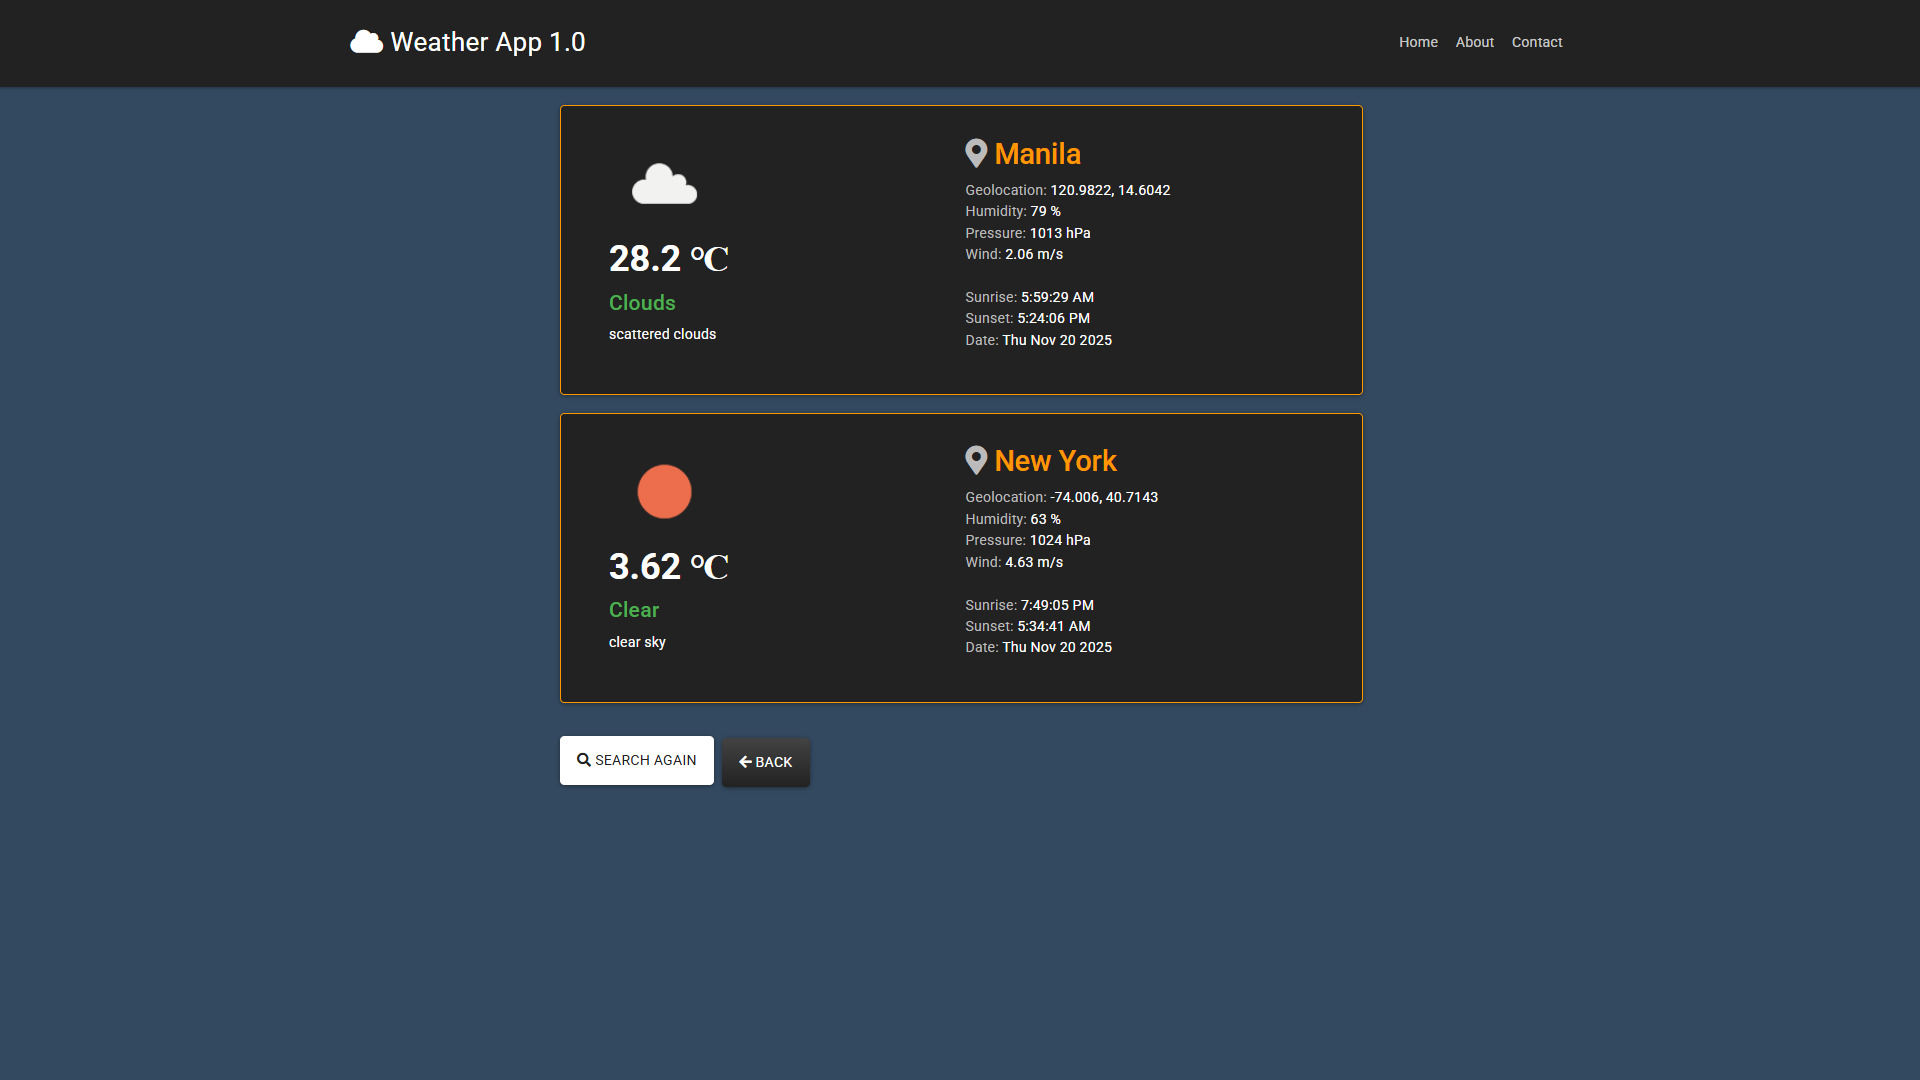Screen dimensions: 1920x1080
Task: Click the location pin beside New York
Action: pyautogui.click(x=976, y=460)
